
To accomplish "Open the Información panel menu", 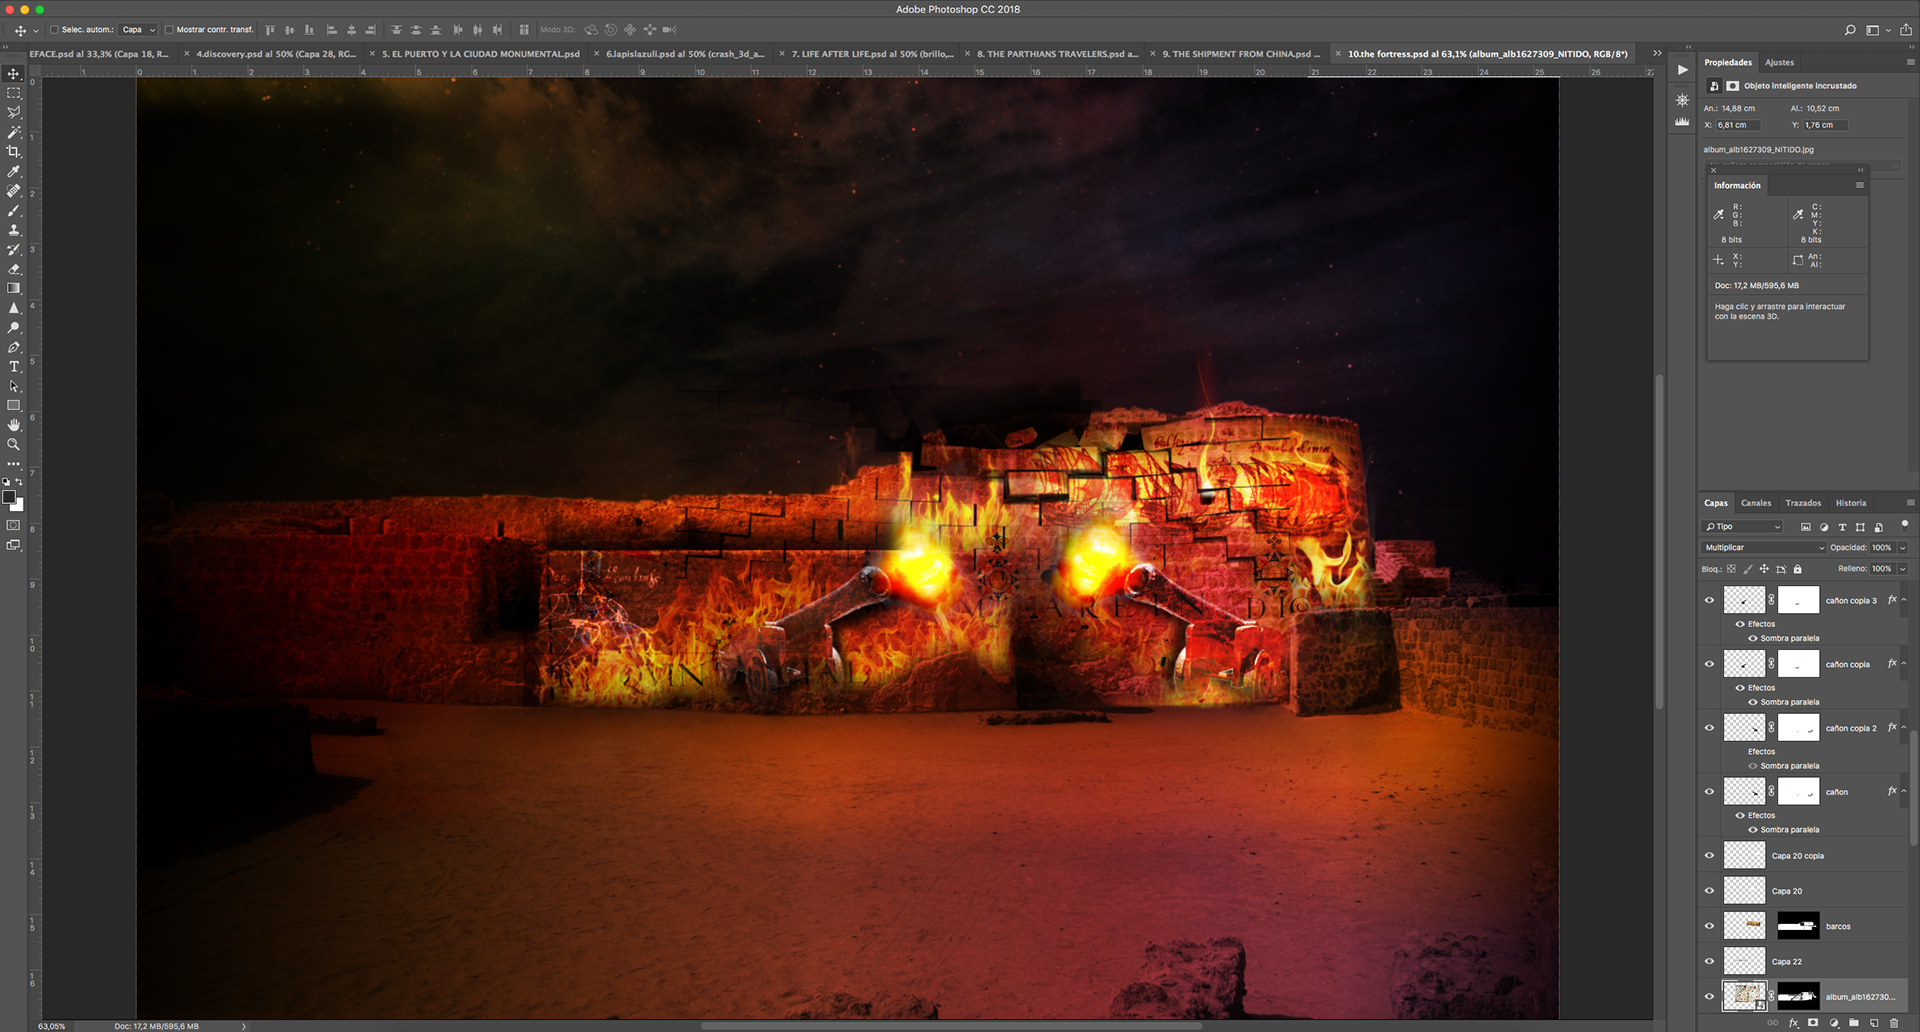I will pos(1860,185).
